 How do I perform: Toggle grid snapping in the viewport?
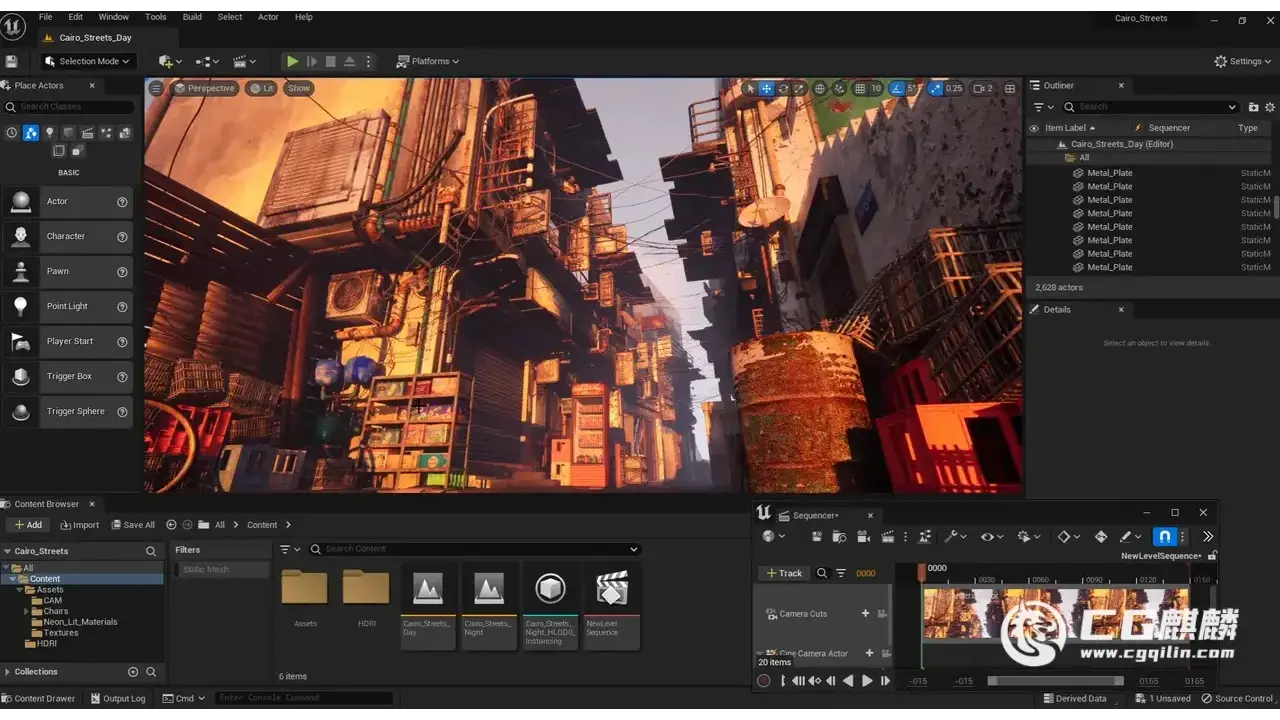click(860, 88)
